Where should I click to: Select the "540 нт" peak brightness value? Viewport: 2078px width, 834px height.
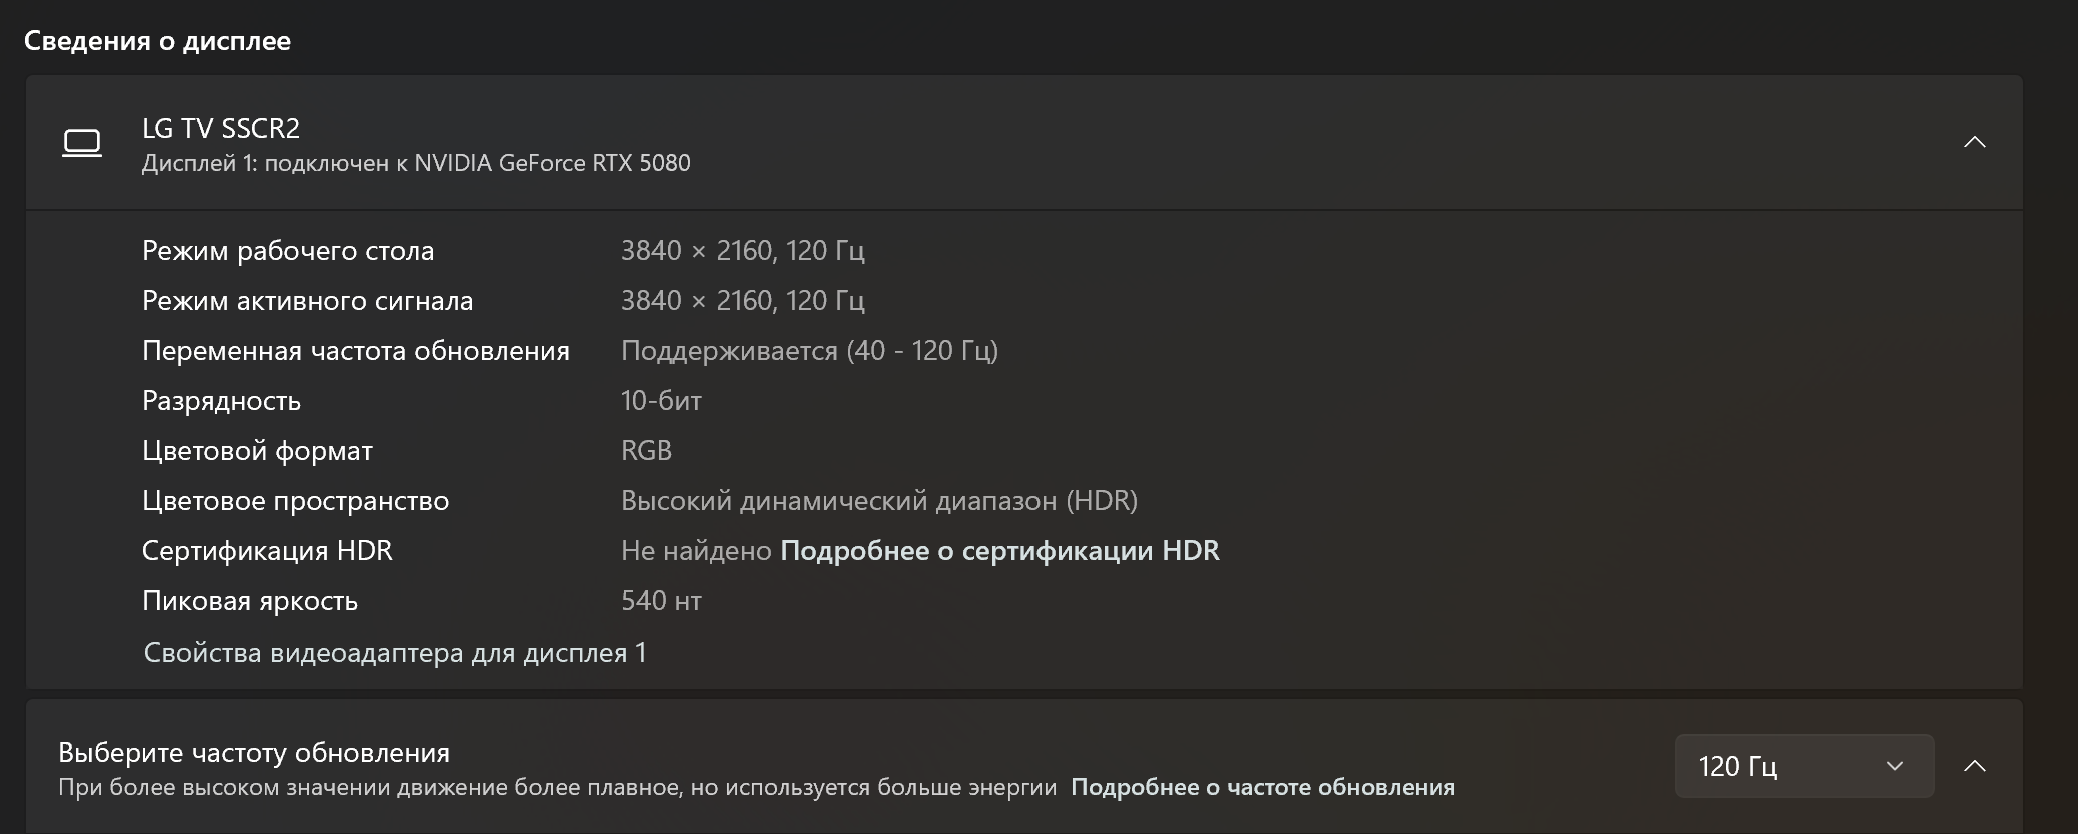661,601
